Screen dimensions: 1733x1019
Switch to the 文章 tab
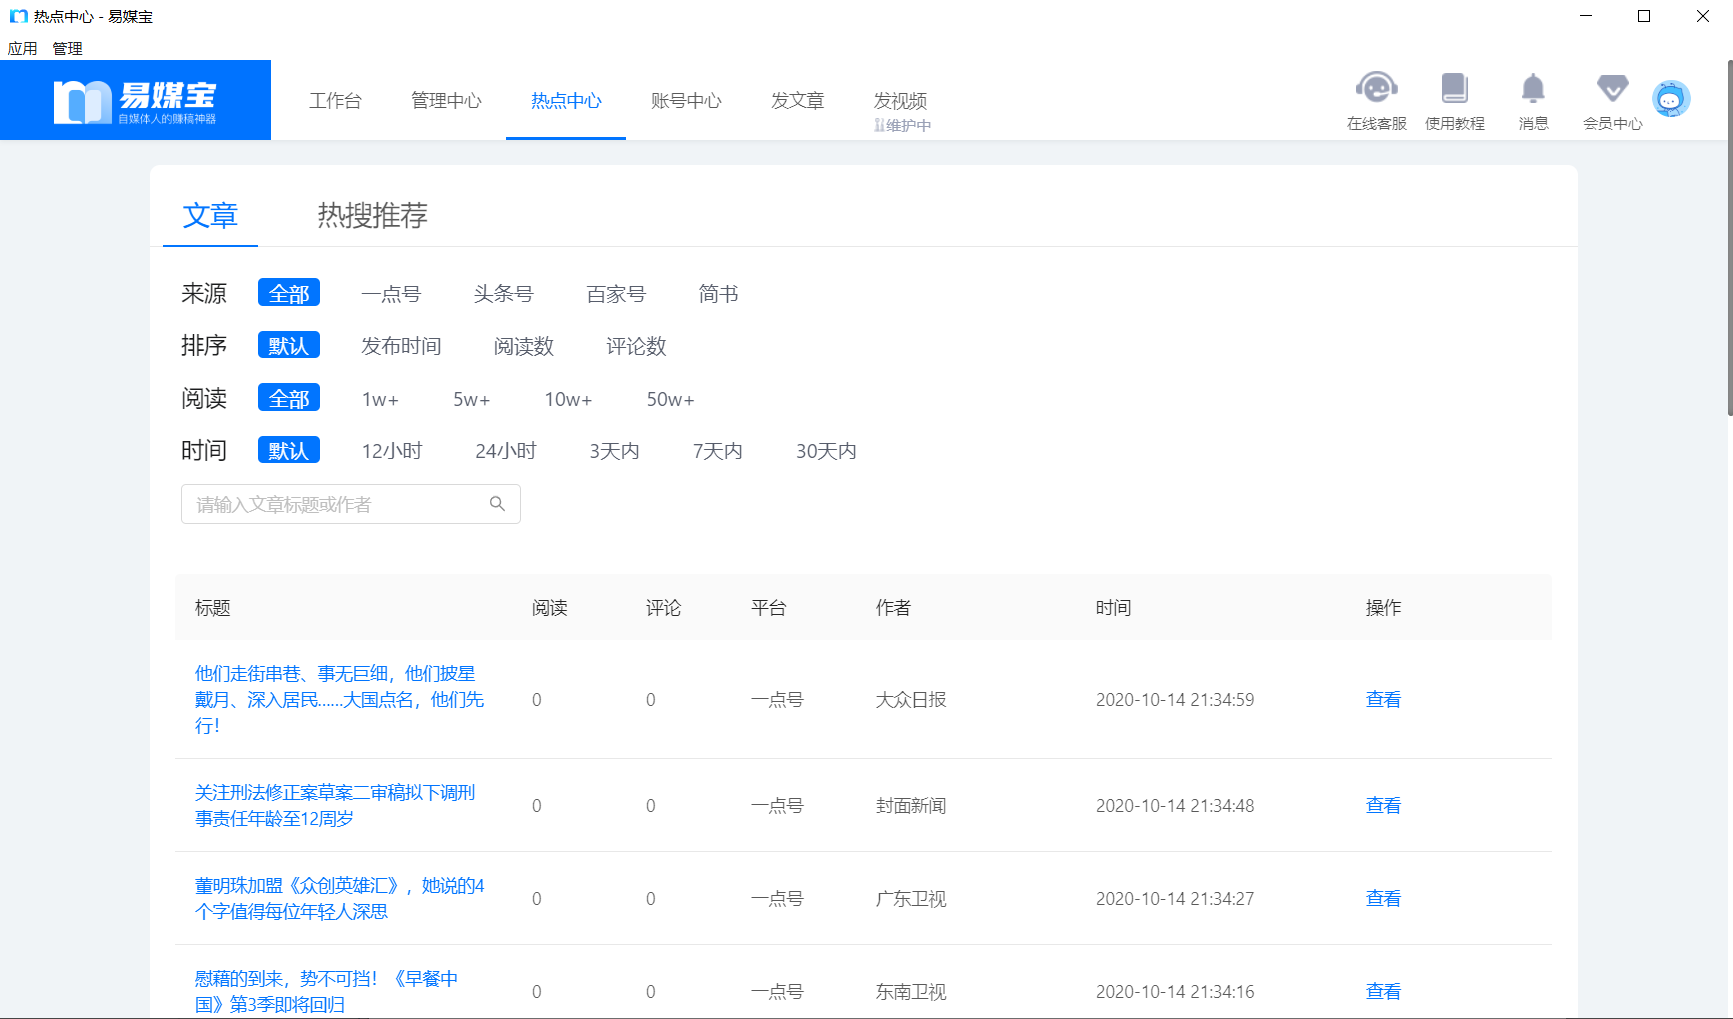point(210,215)
